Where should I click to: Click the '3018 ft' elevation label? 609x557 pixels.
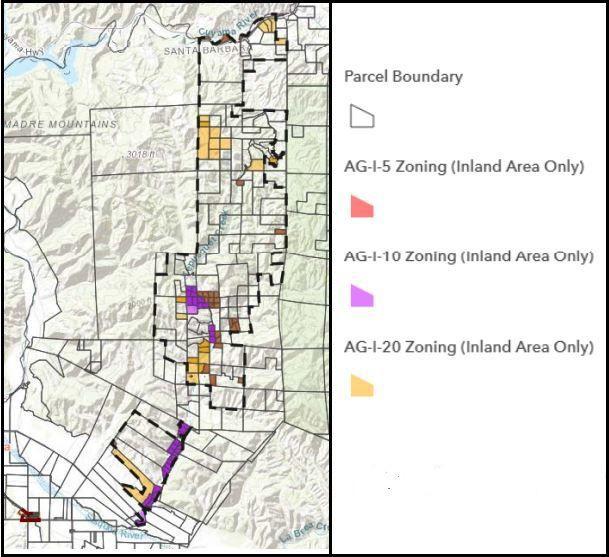point(140,154)
